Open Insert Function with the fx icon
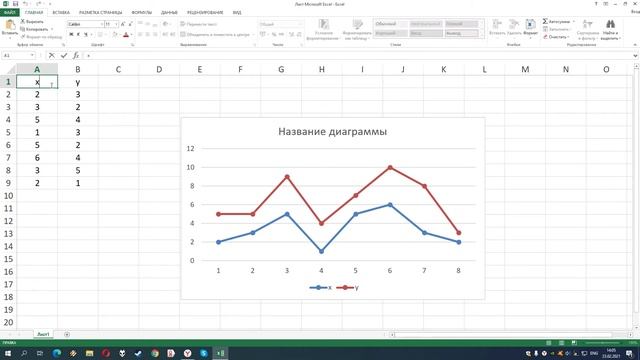640x360 pixels. (76, 55)
